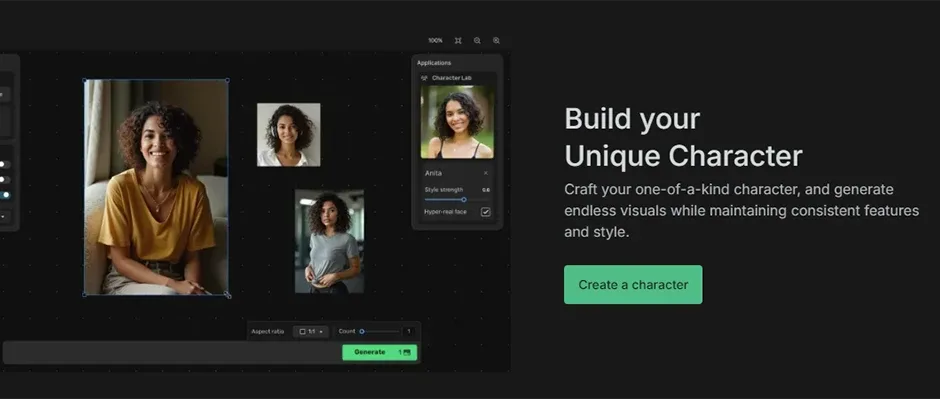
Task: Click the Applications panel title
Action: coord(434,63)
